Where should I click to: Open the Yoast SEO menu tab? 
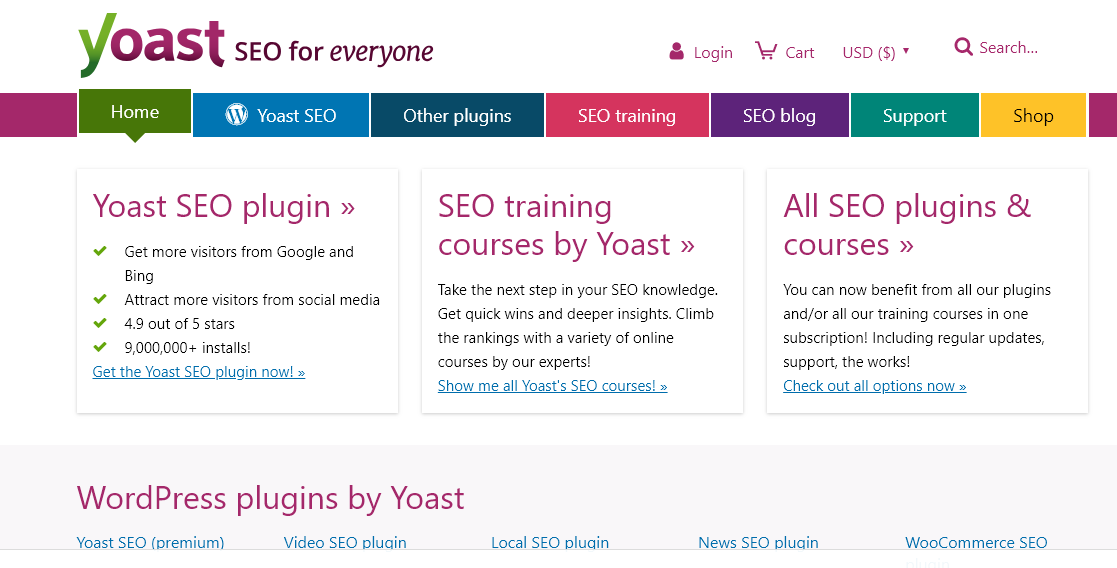pos(281,115)
